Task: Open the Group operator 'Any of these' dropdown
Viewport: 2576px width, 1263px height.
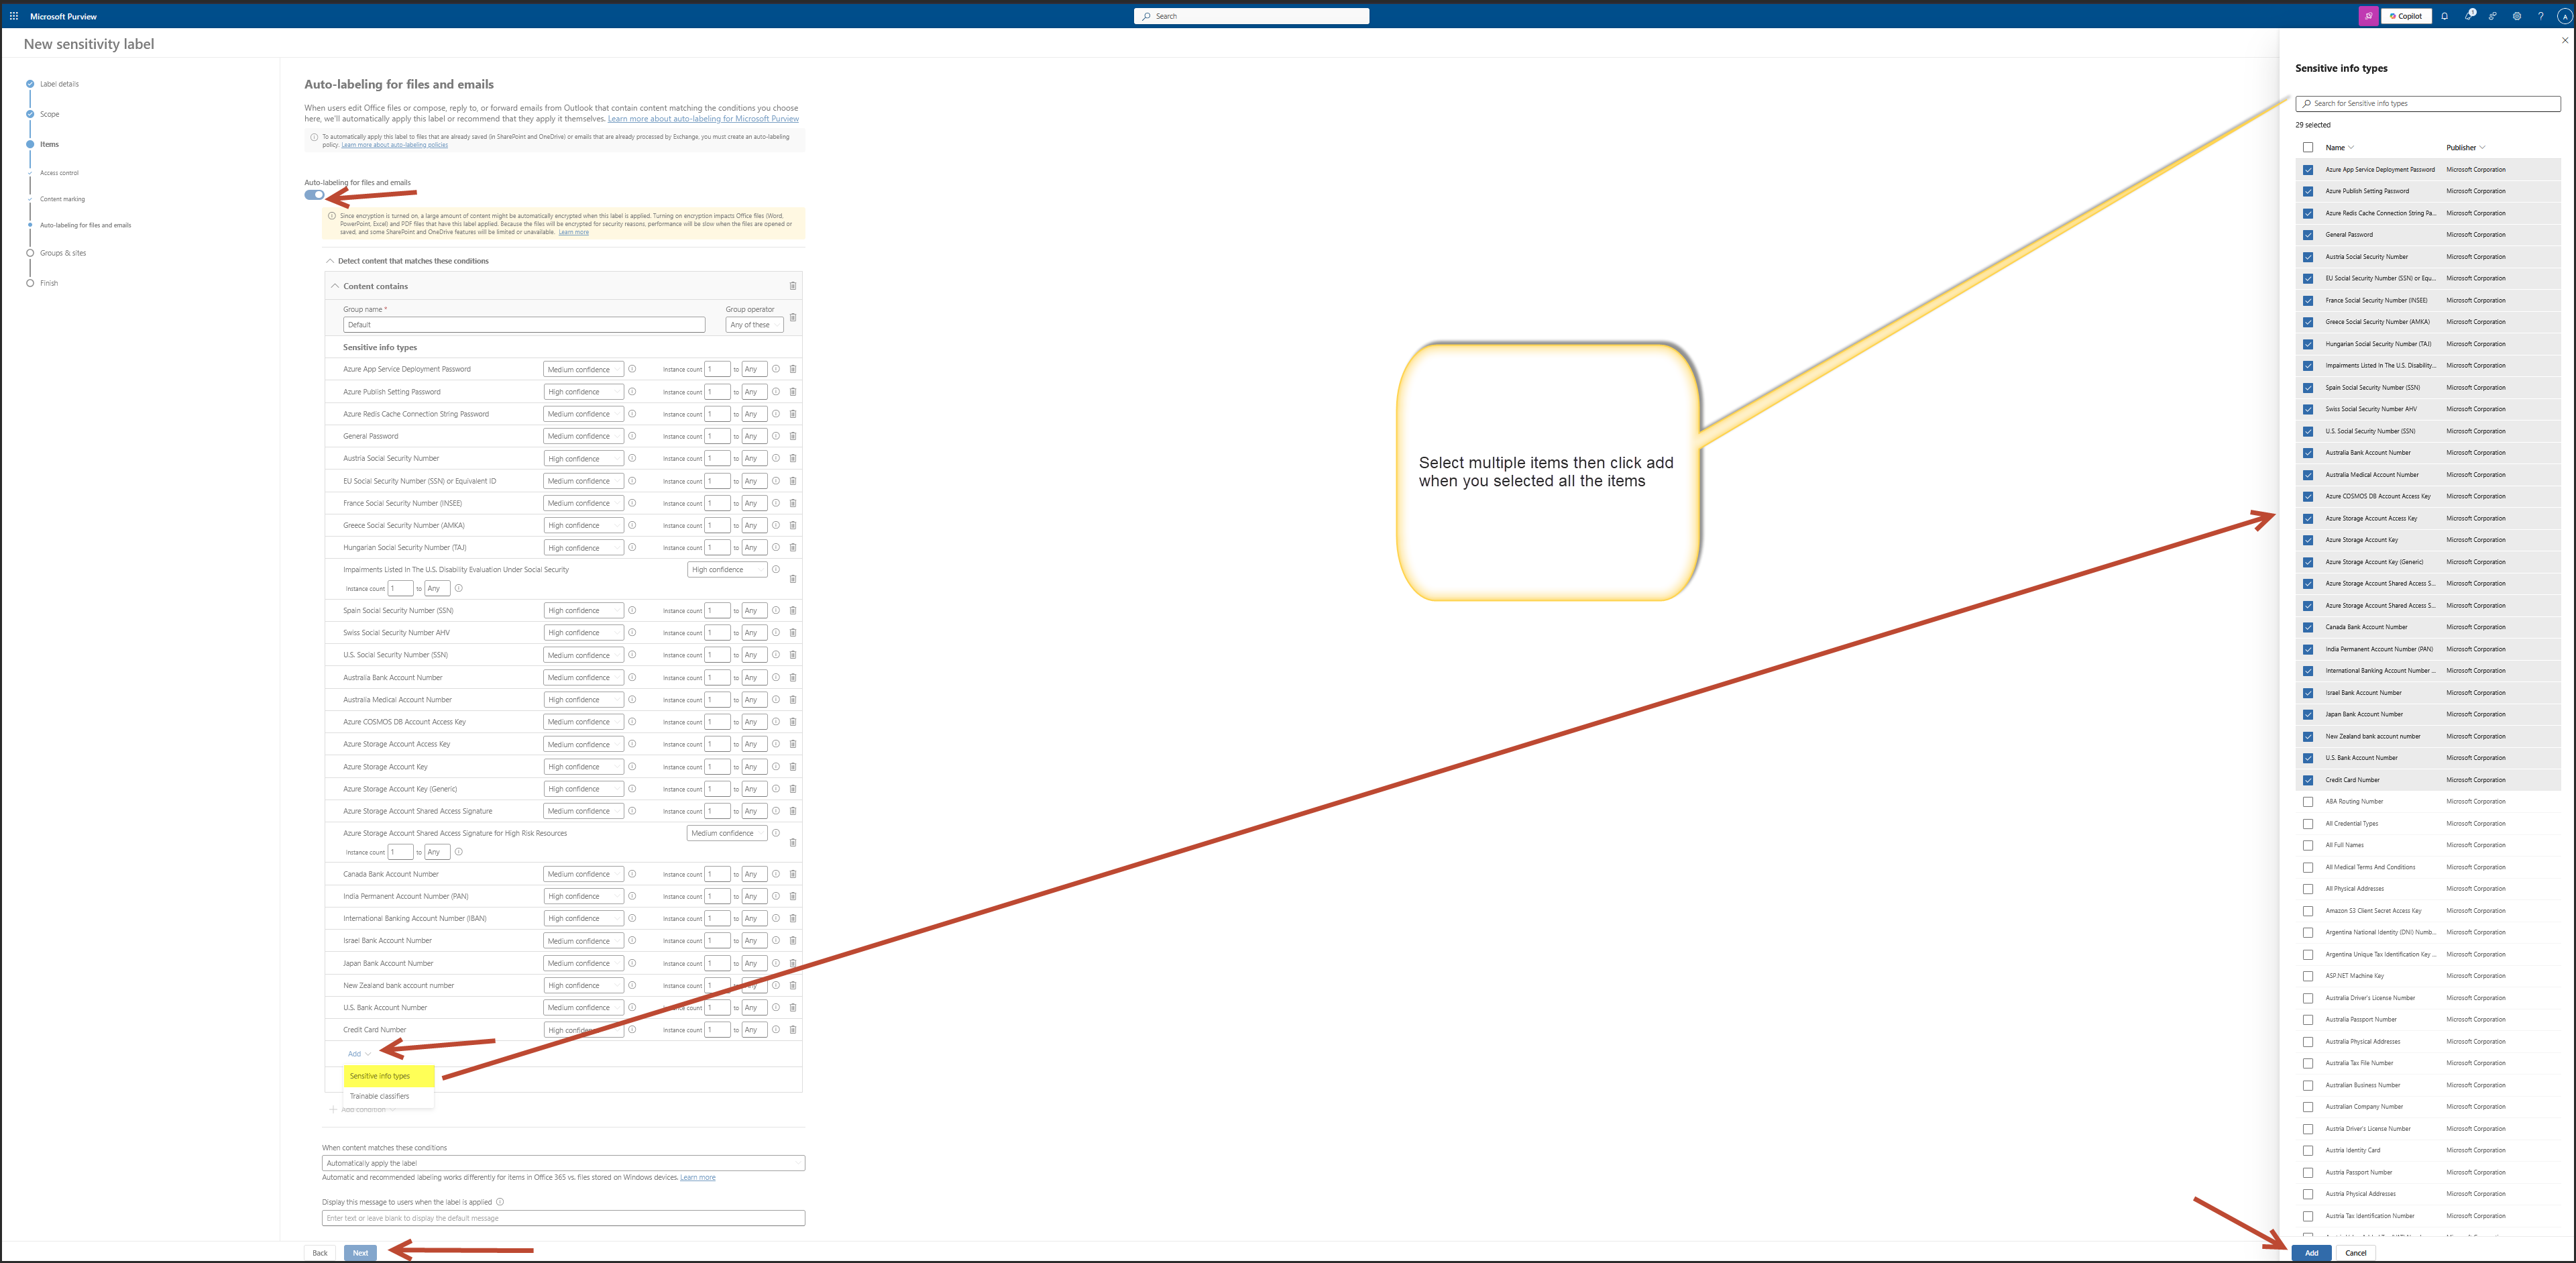Action: click(x=754, y=325)
